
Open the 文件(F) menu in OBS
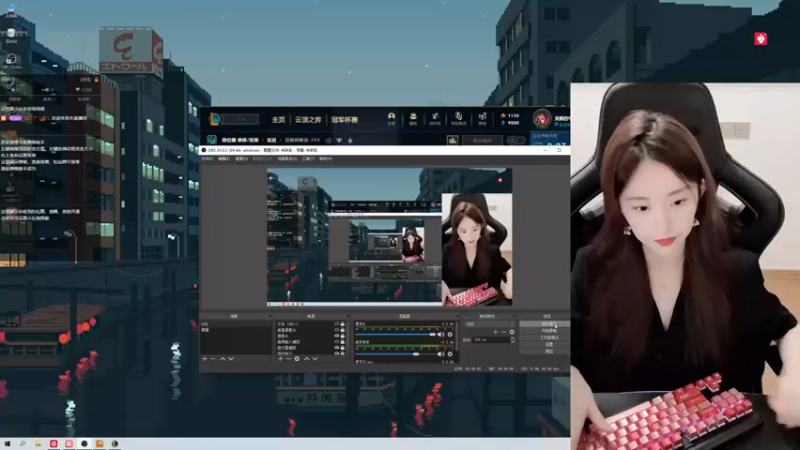207,159
